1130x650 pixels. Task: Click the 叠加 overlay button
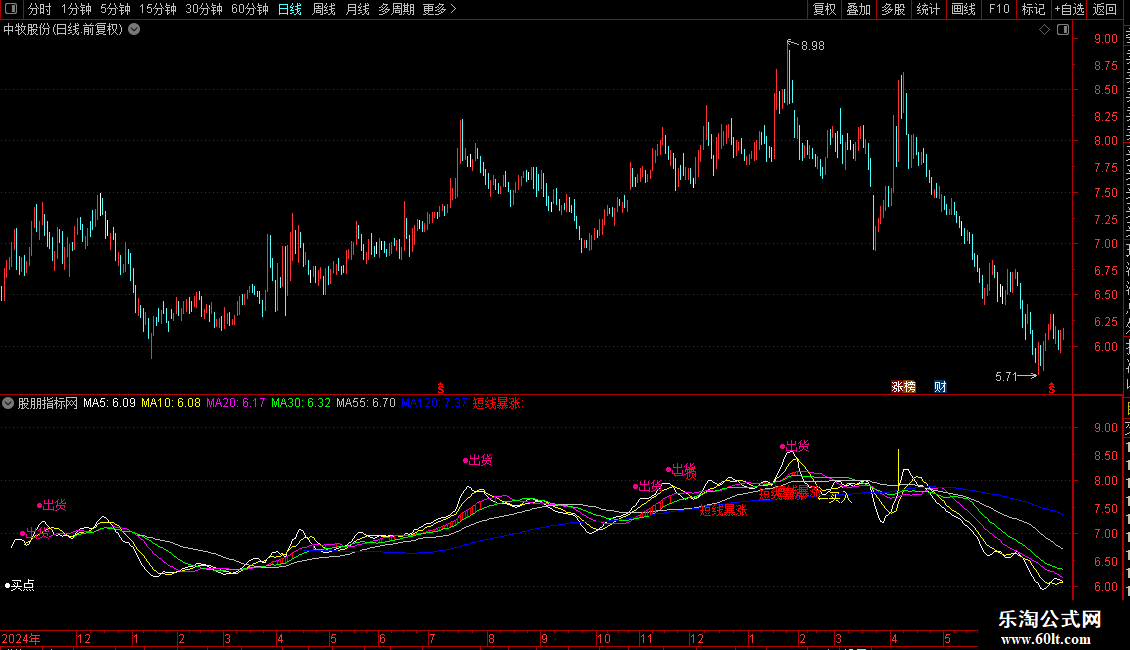tap(858, 9)
